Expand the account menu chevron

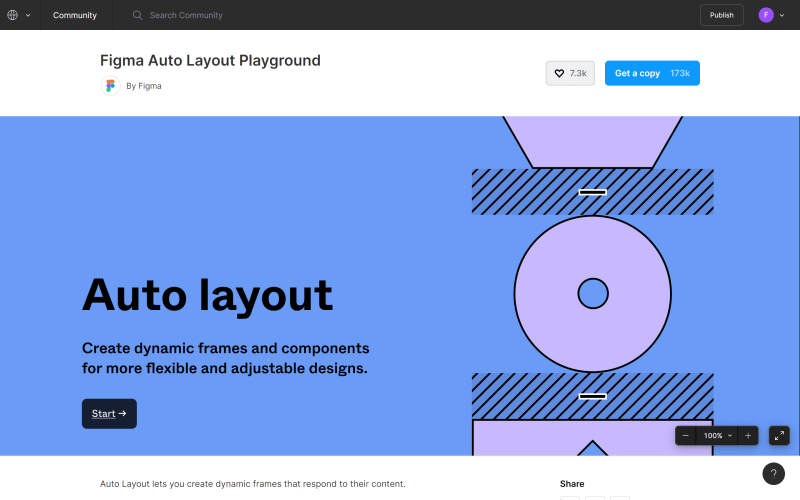tap(782, 15)
